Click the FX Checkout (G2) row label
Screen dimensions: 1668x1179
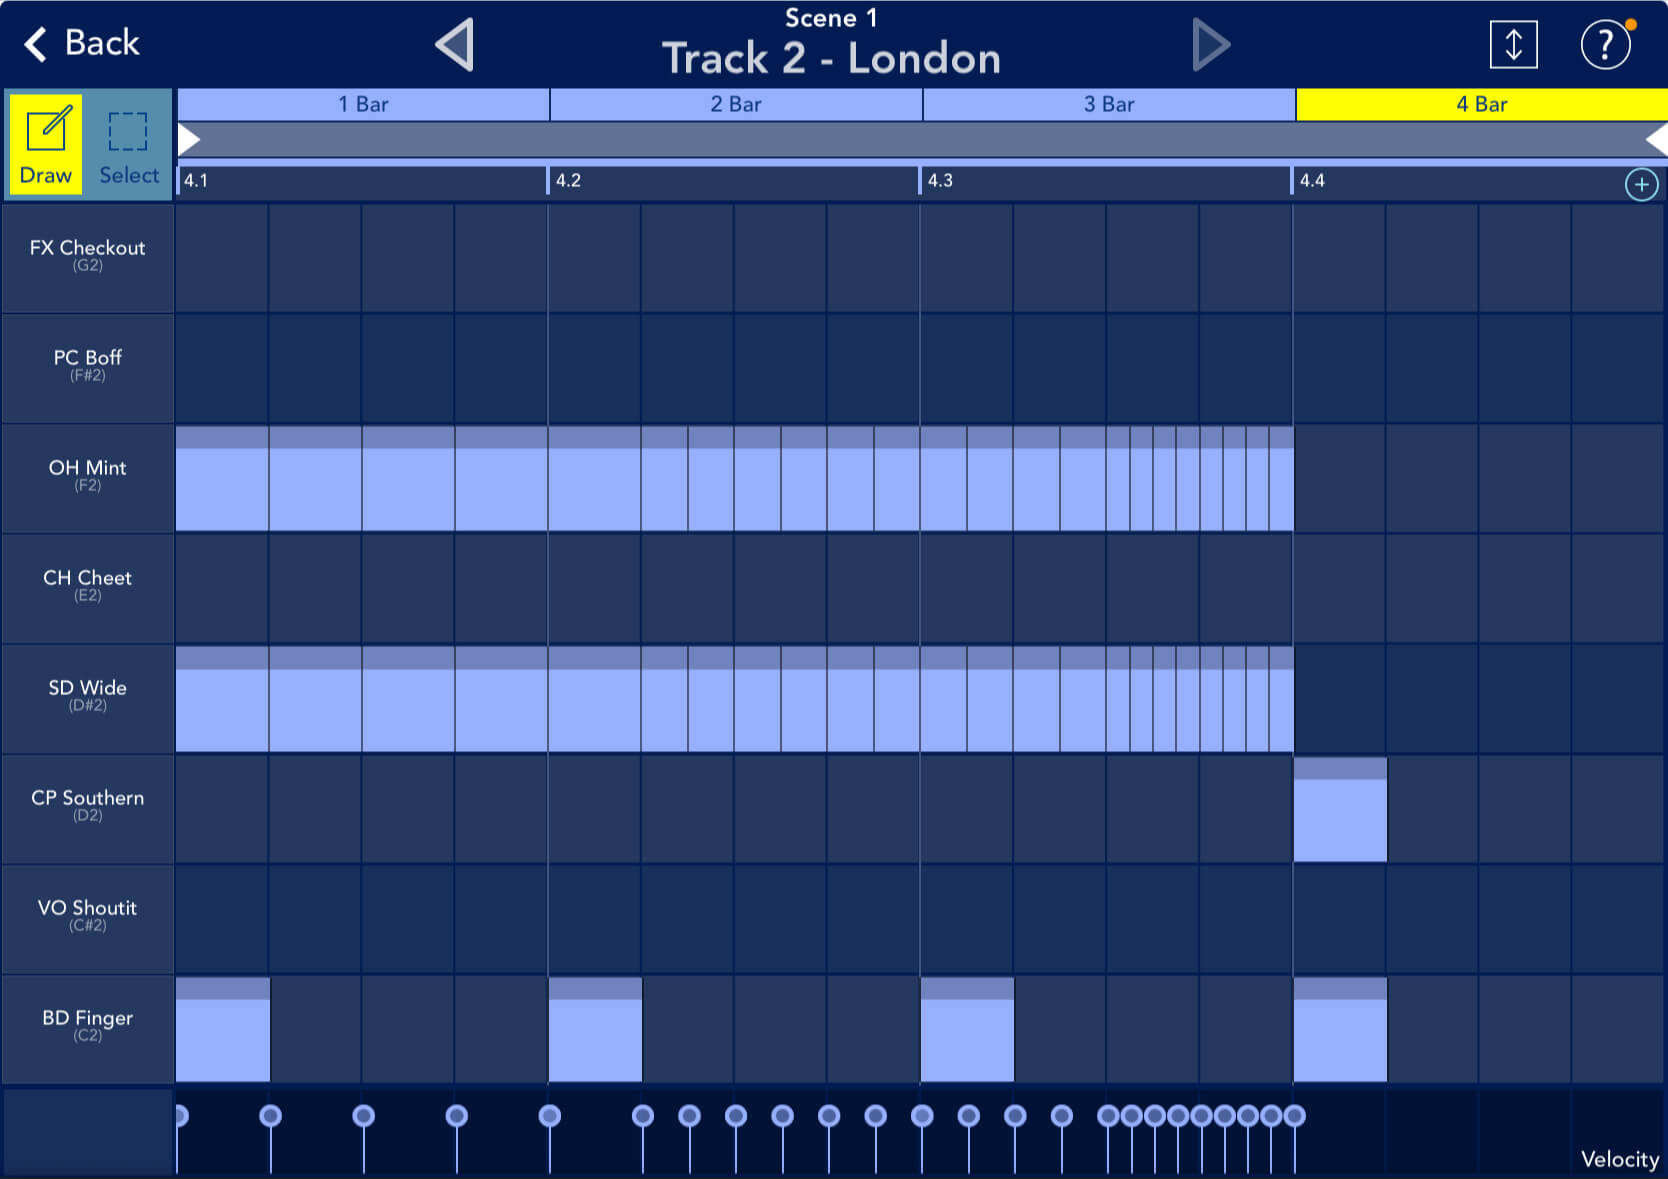pos(87,255)
